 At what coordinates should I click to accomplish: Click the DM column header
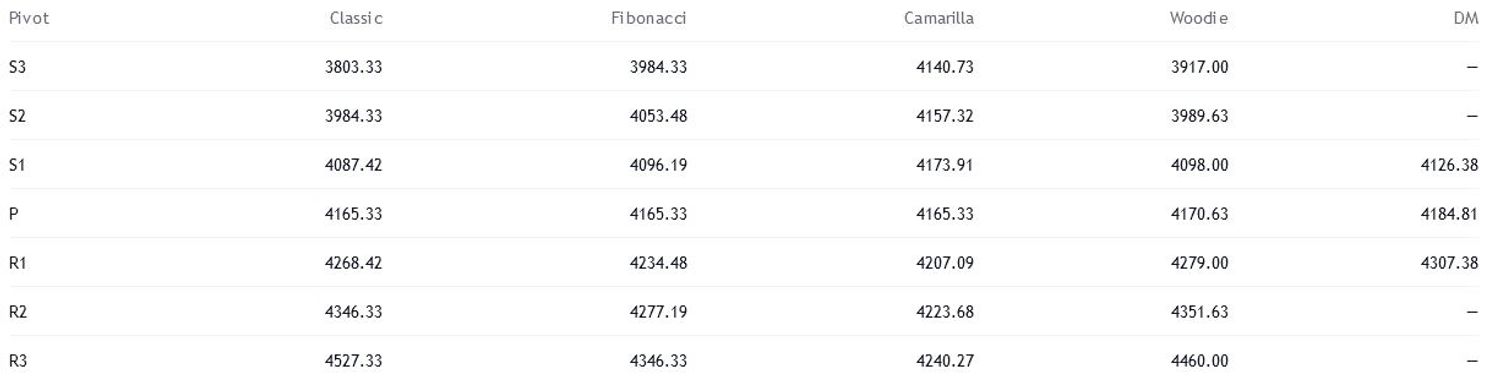(1466, 18)
